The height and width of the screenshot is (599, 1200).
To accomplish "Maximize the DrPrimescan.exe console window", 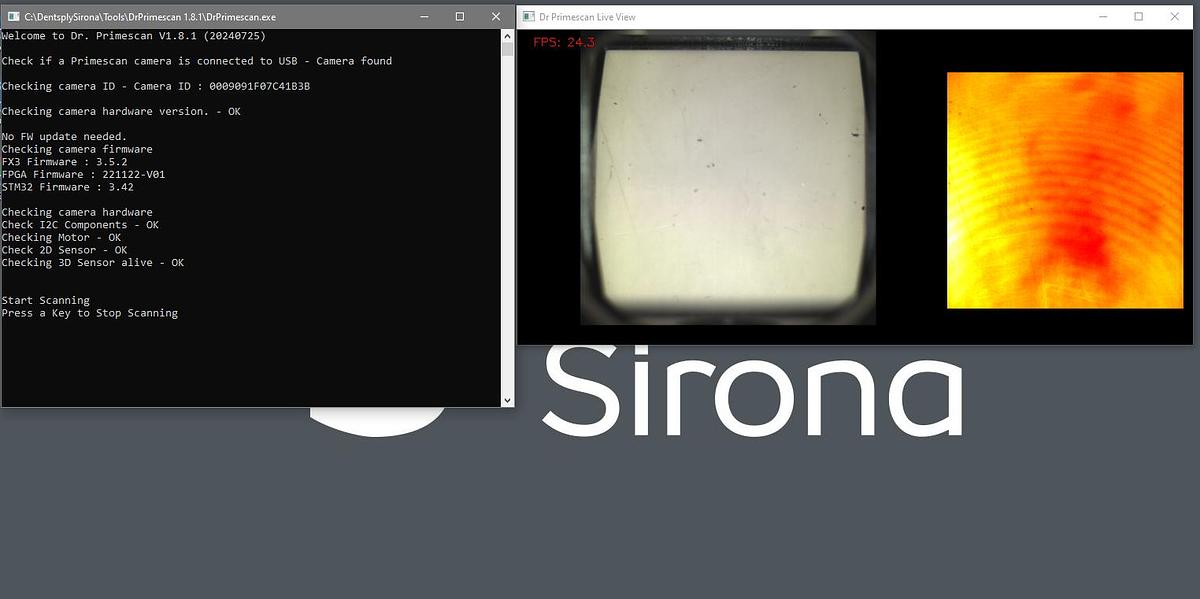I will (459, 17).
